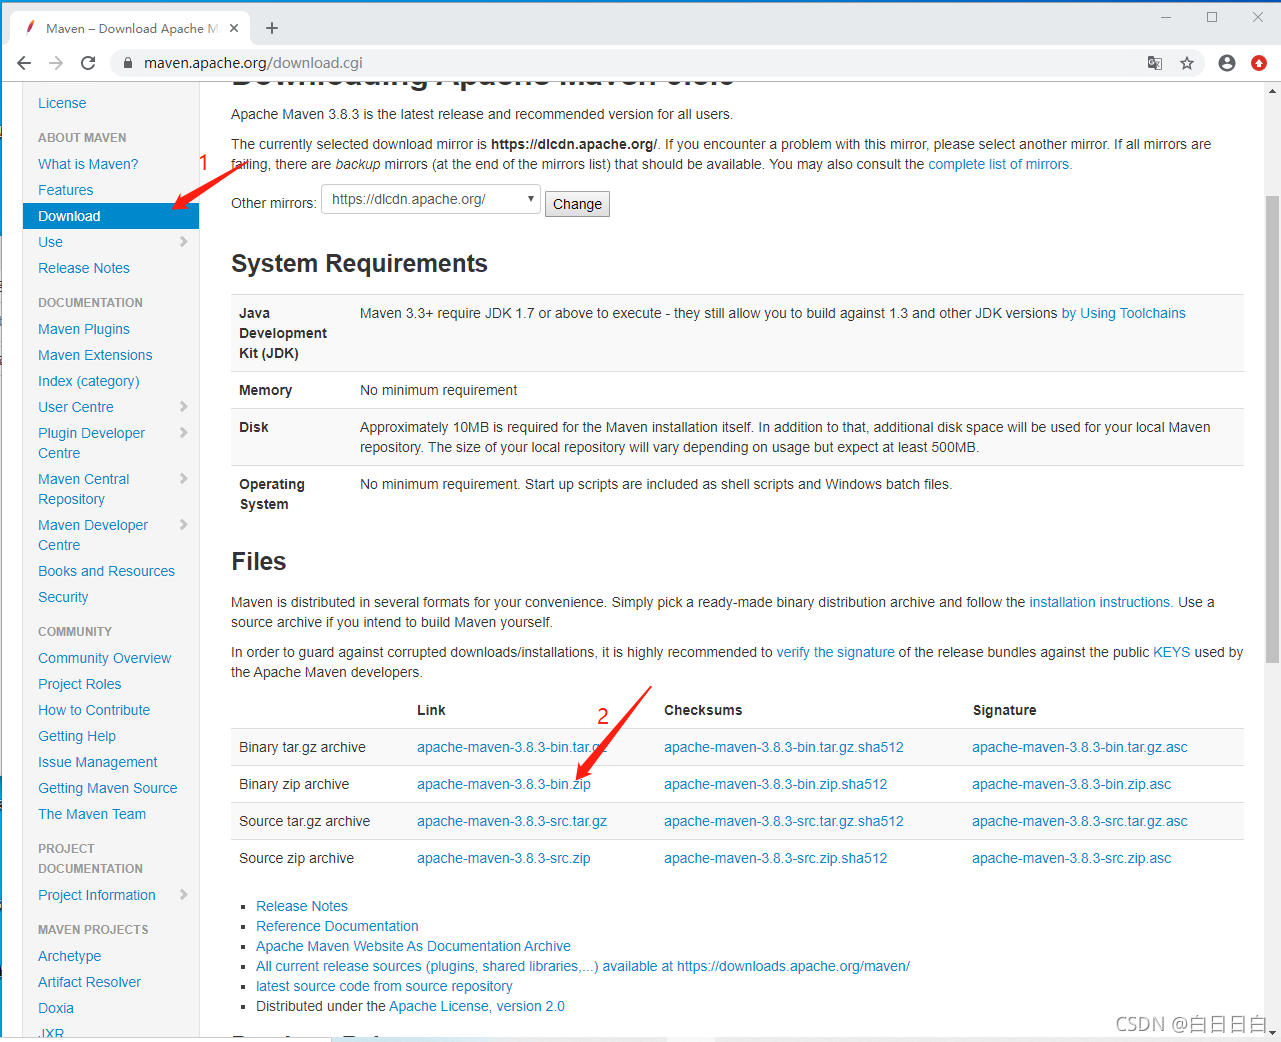This screenshot has width=1281, height=1042.
Task: Open Index (category) sidebar link
Action: 89,381
